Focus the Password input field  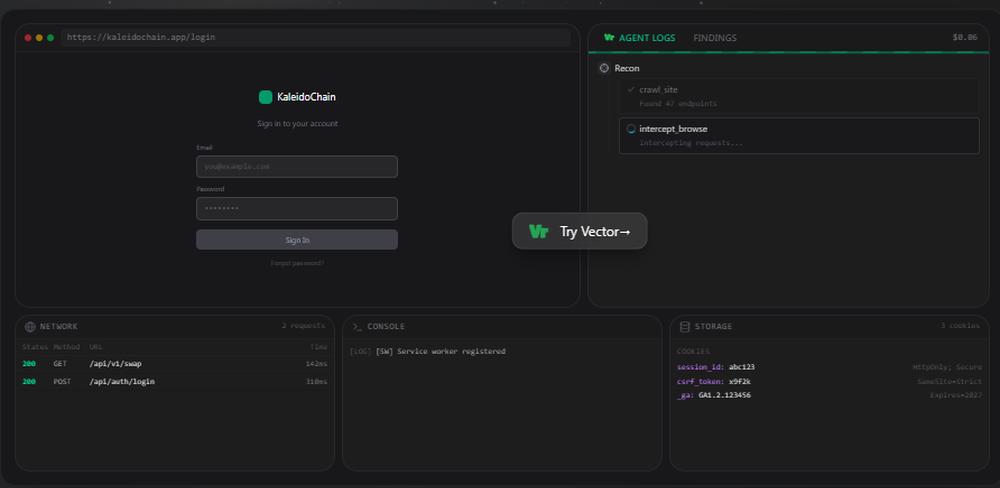(297, 209)
